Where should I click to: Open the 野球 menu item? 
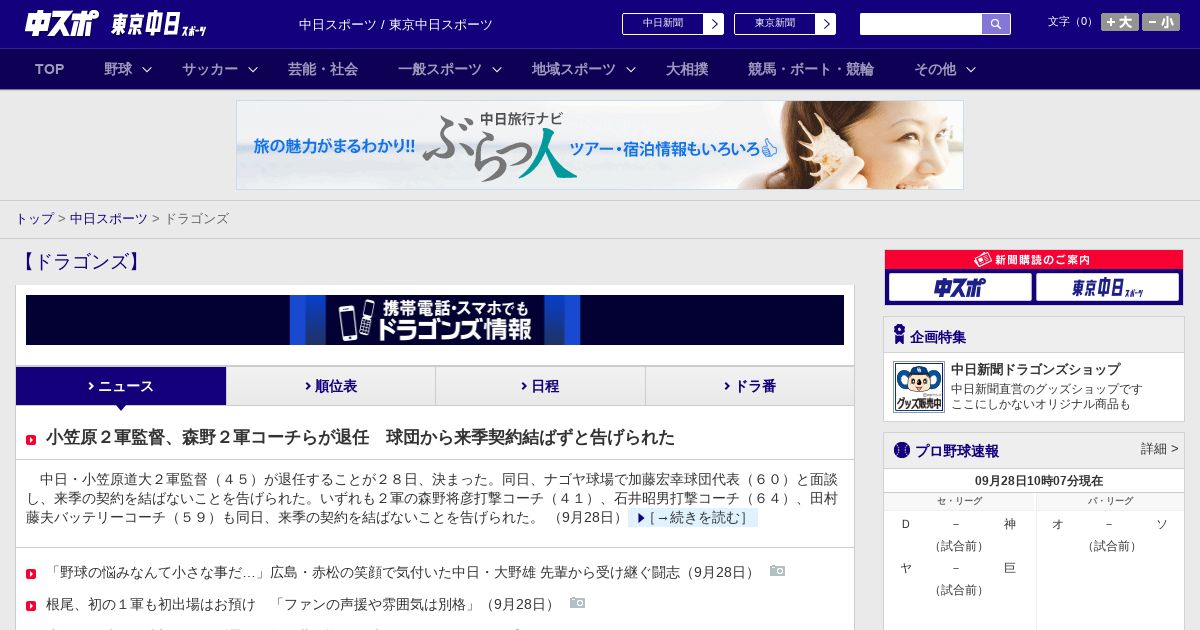click(118, 69)
